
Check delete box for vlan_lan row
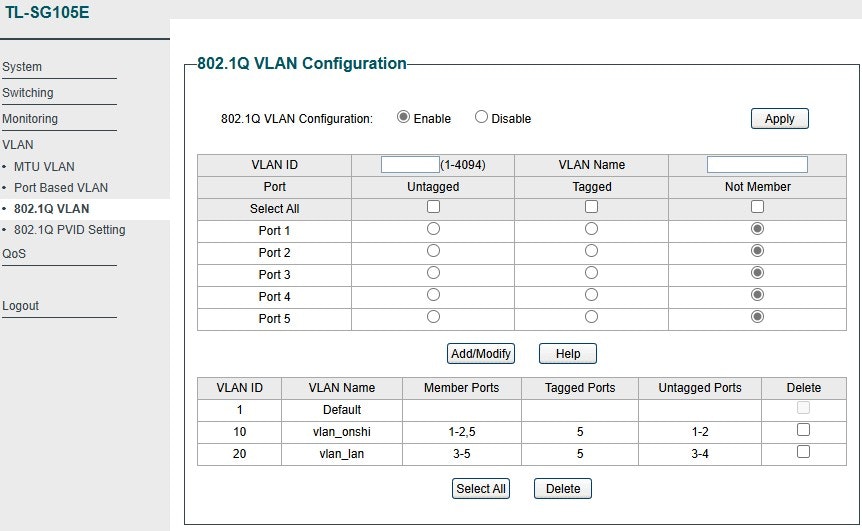coord(803,451)
